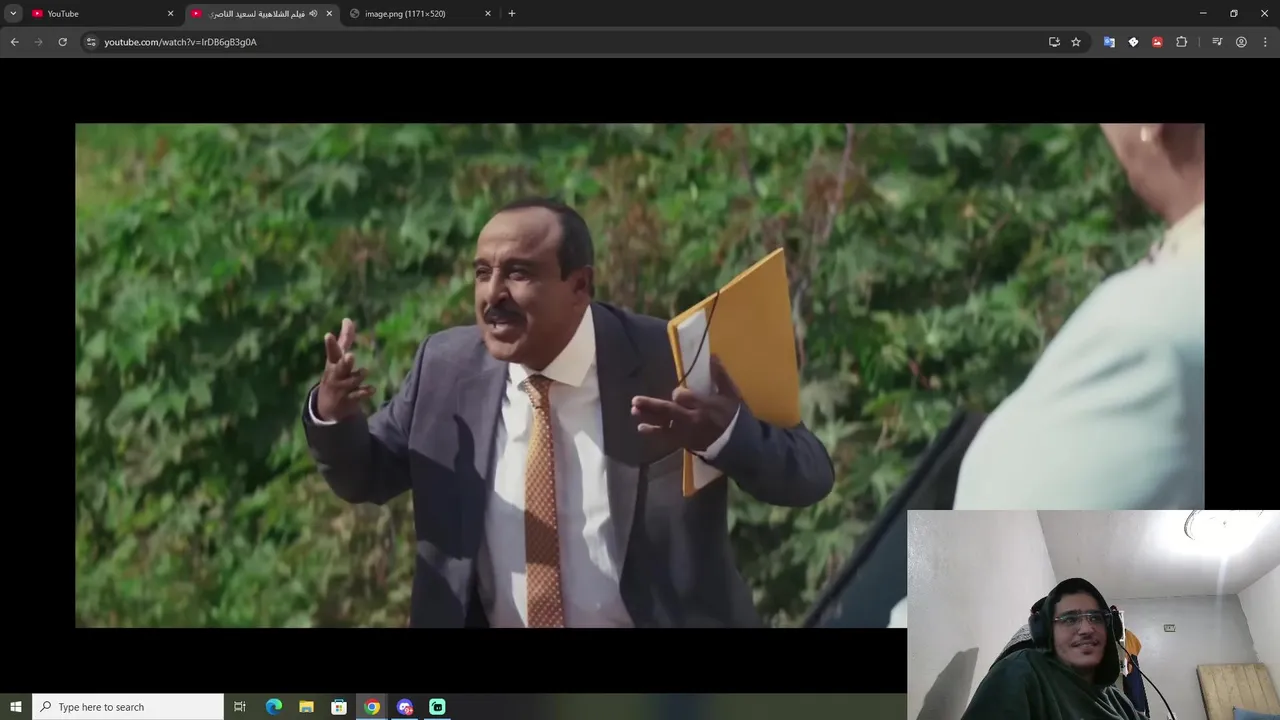Bookmark this page with the star icon
This screenshot has width=1280, height=720.
(1076, 42)
